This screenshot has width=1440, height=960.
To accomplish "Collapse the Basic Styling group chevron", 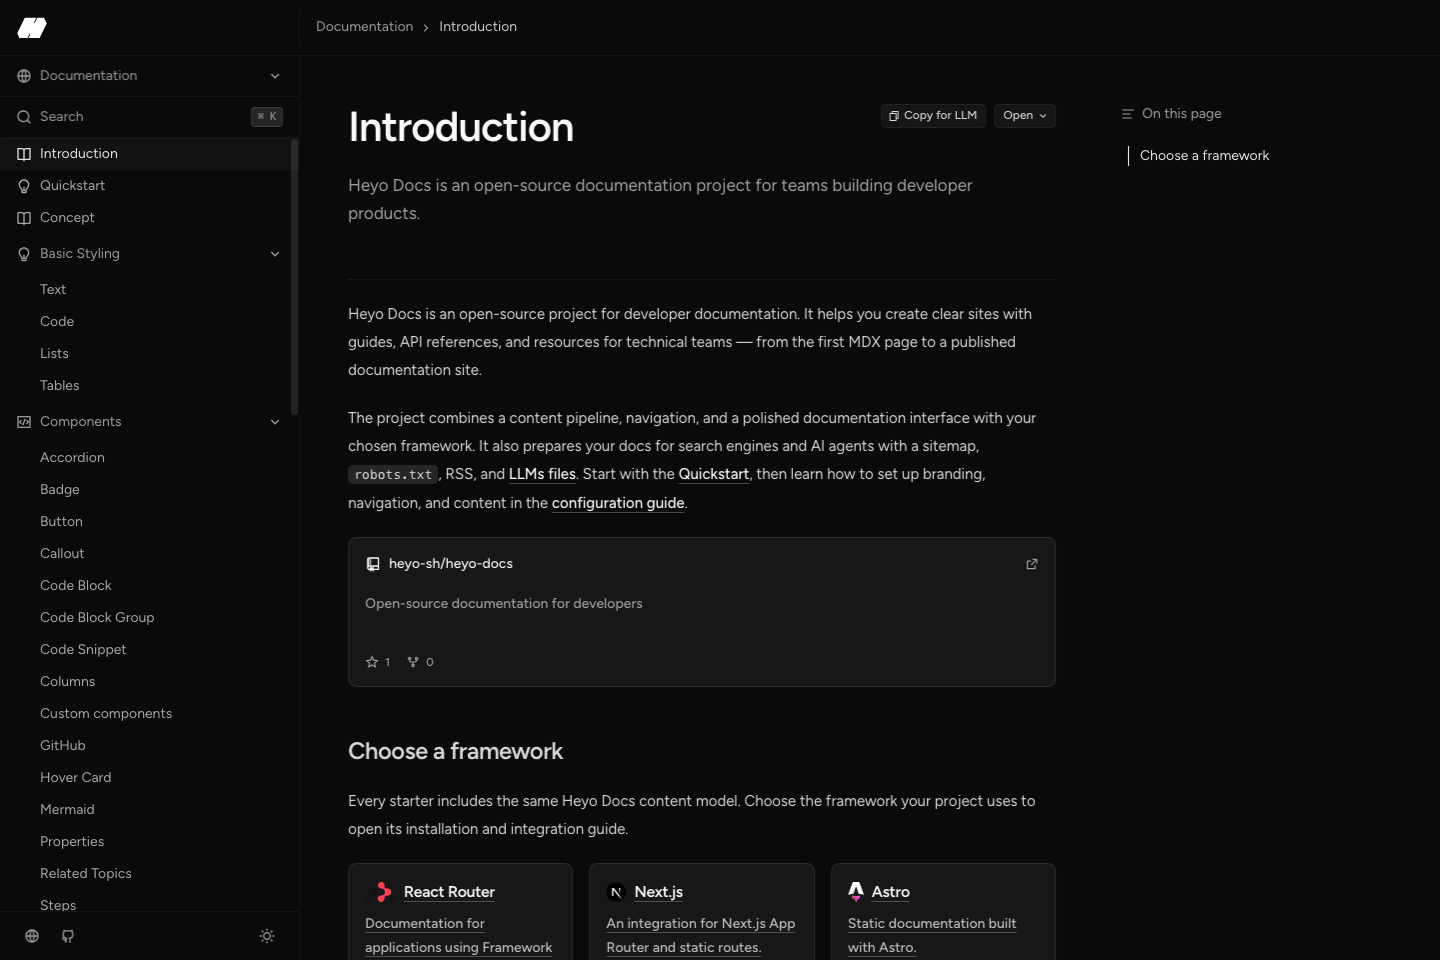I will 275,254.
